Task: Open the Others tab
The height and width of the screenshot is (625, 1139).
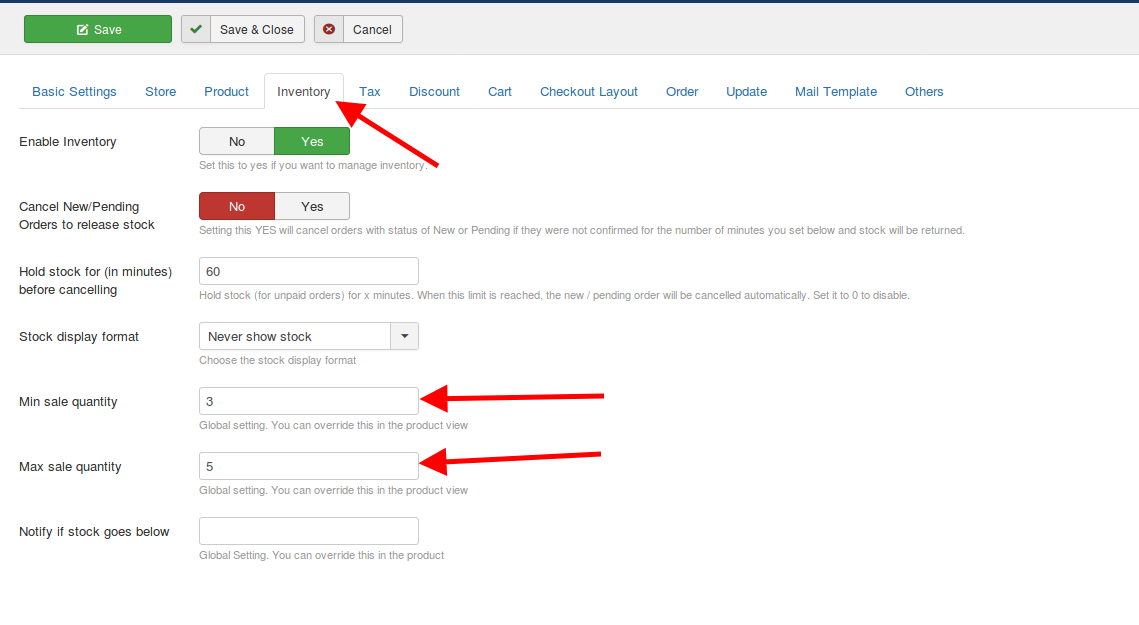Action: tap(924, 92)
